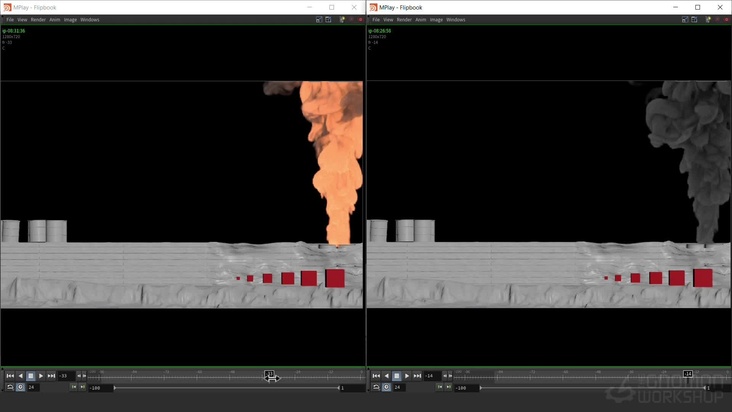Open File menu in right MPlay window
The image size is (732, 412).
(x=376, y=20)
